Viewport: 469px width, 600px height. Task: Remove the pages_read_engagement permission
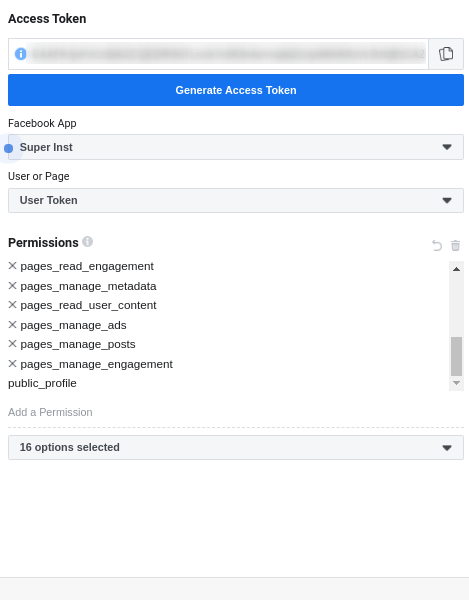pyautogui.click(x=13, y=266)
